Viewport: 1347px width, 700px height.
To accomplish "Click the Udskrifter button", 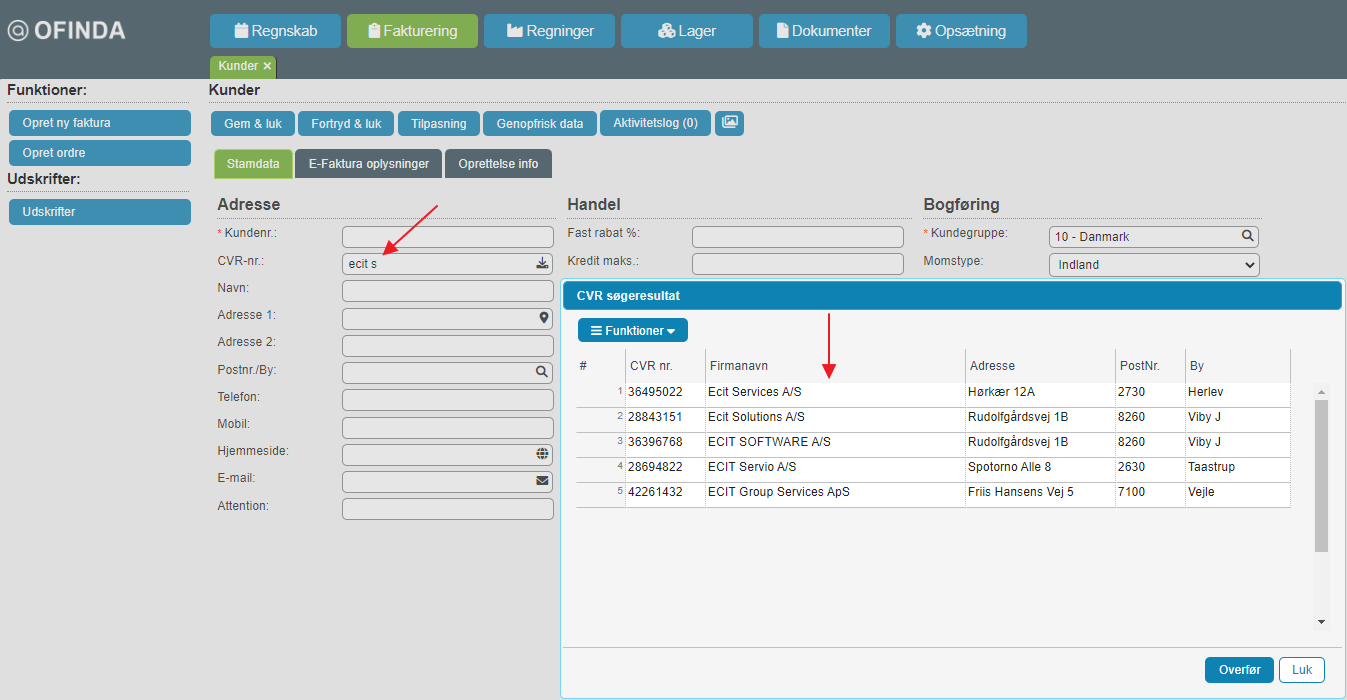I will pos(100,212).
